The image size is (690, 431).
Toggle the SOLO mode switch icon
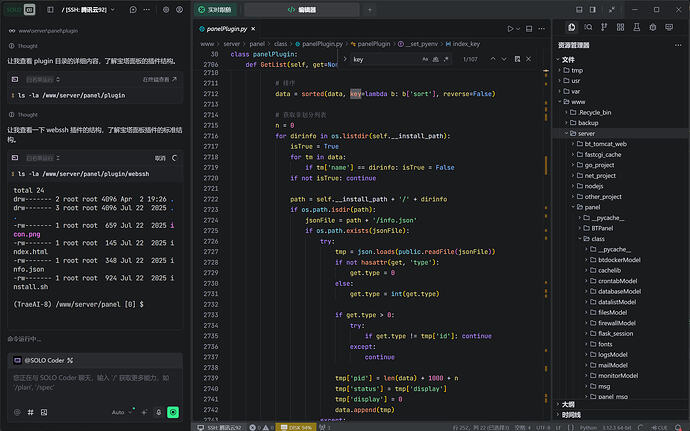[29, 9]
